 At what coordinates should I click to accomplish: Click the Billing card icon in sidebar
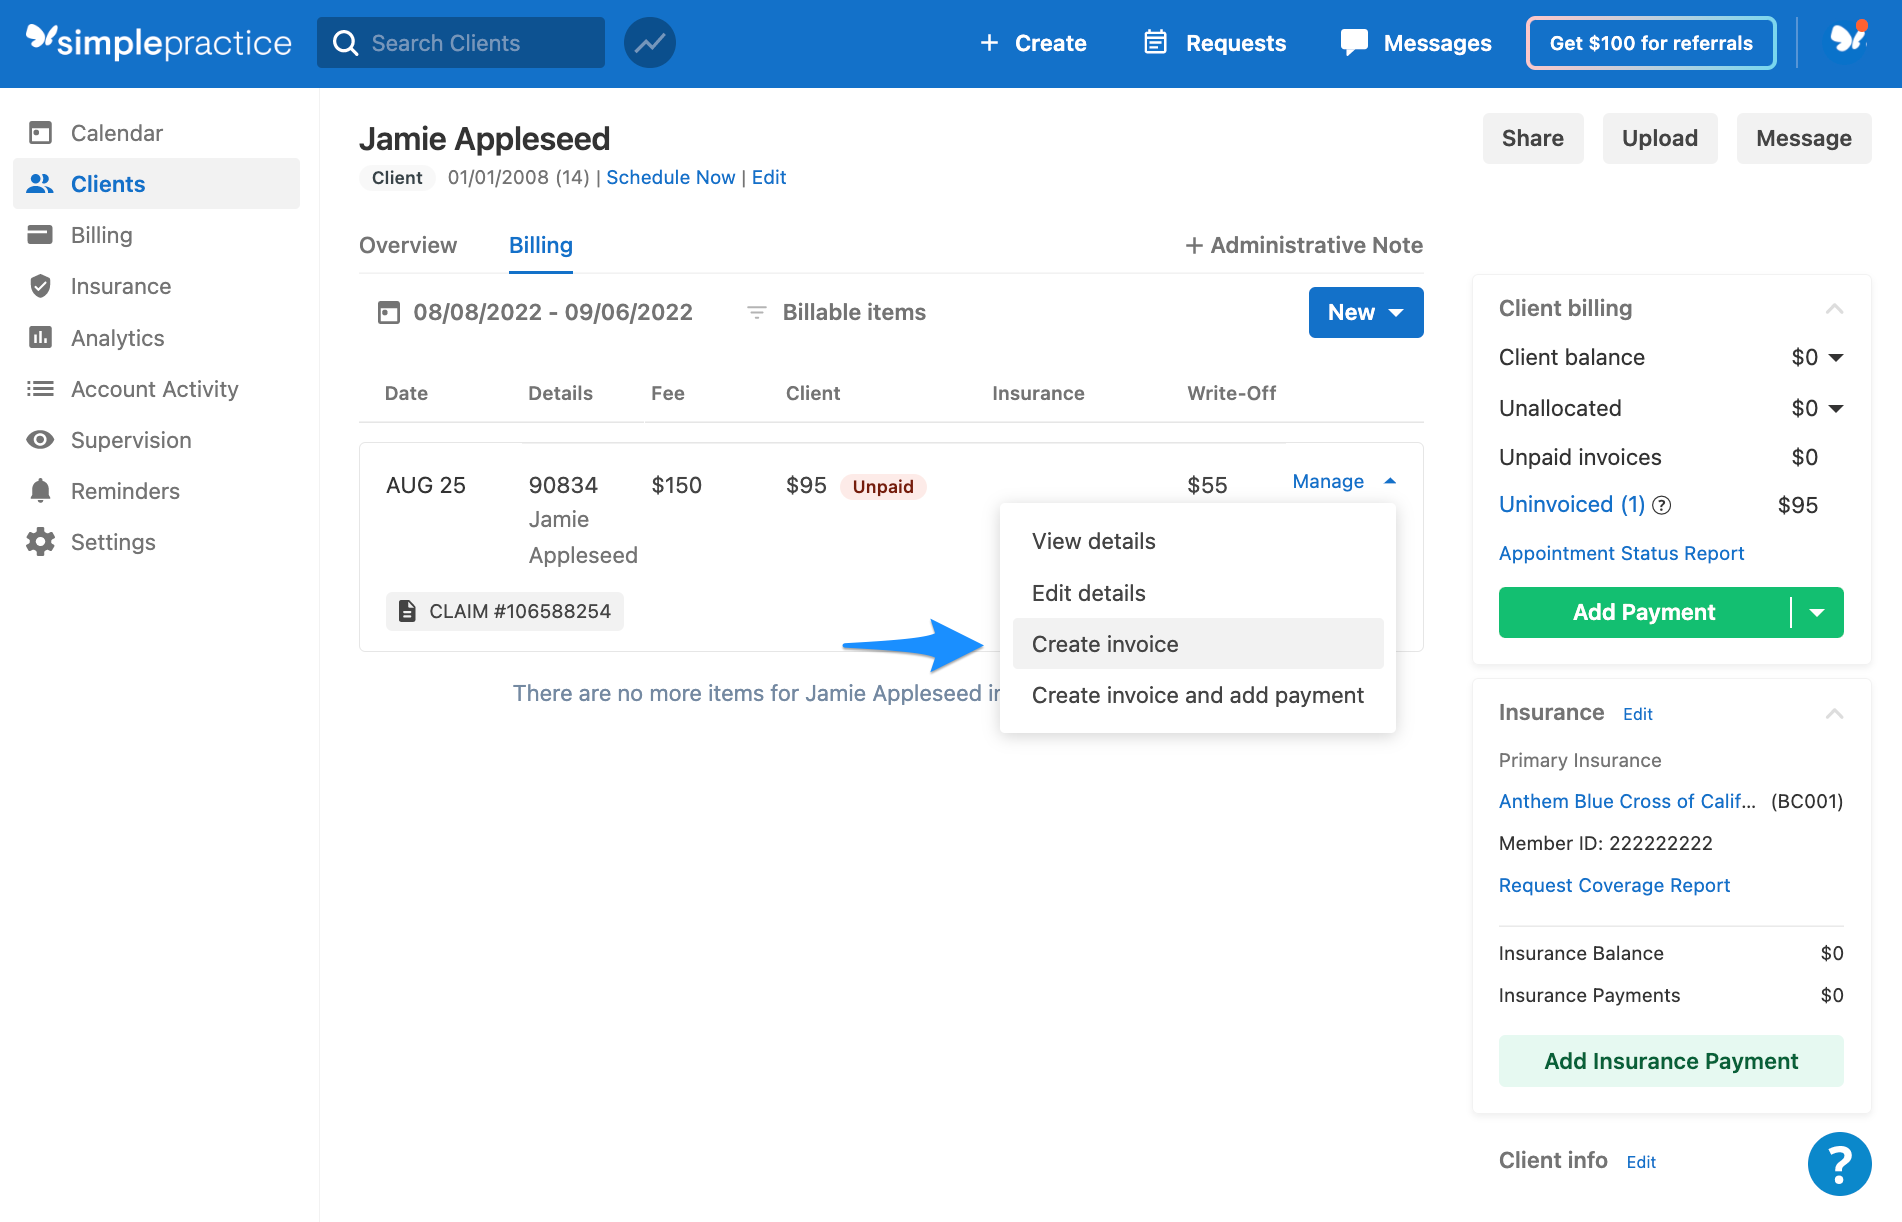(x=40, y=235)
